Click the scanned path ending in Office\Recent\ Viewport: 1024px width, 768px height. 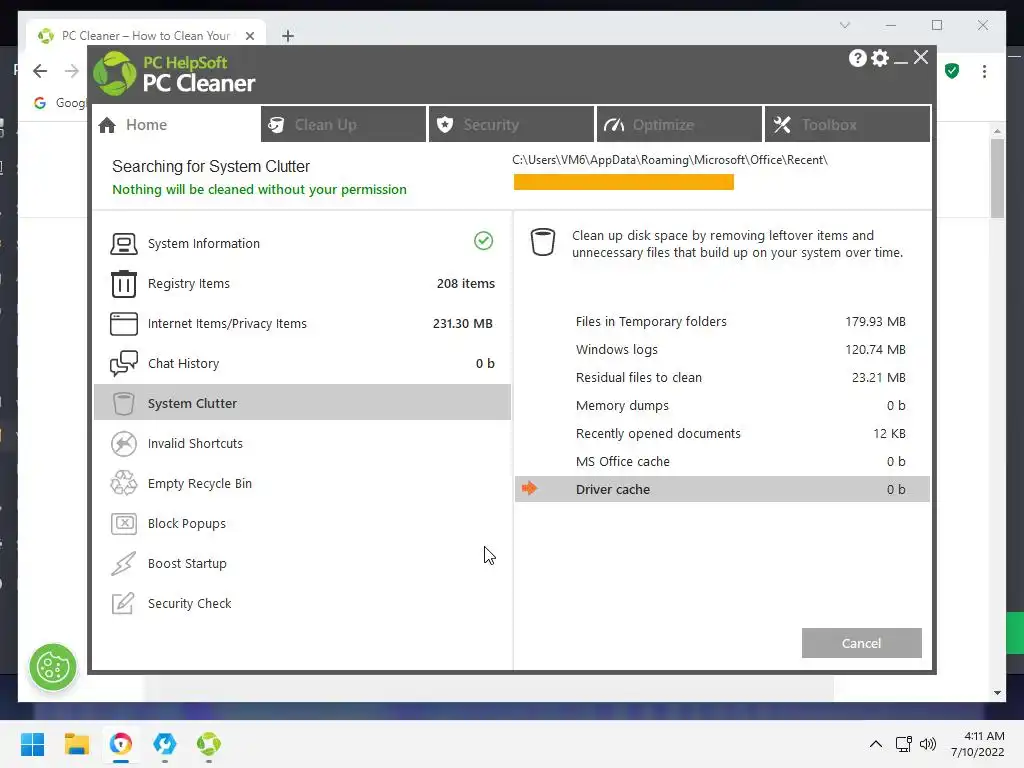[x=670, y=160]
